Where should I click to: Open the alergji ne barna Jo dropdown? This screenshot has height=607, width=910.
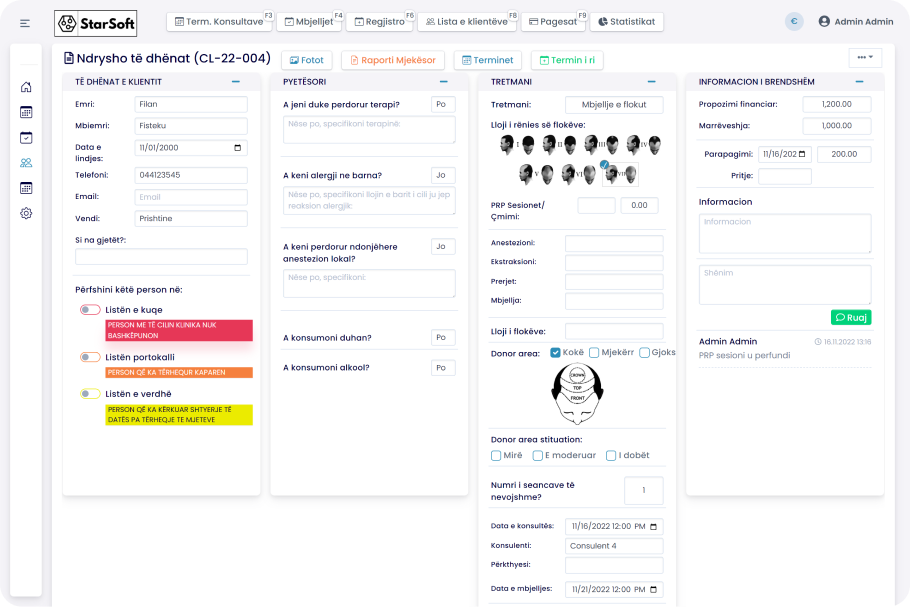pyautogui.click(x=443, y=175)
